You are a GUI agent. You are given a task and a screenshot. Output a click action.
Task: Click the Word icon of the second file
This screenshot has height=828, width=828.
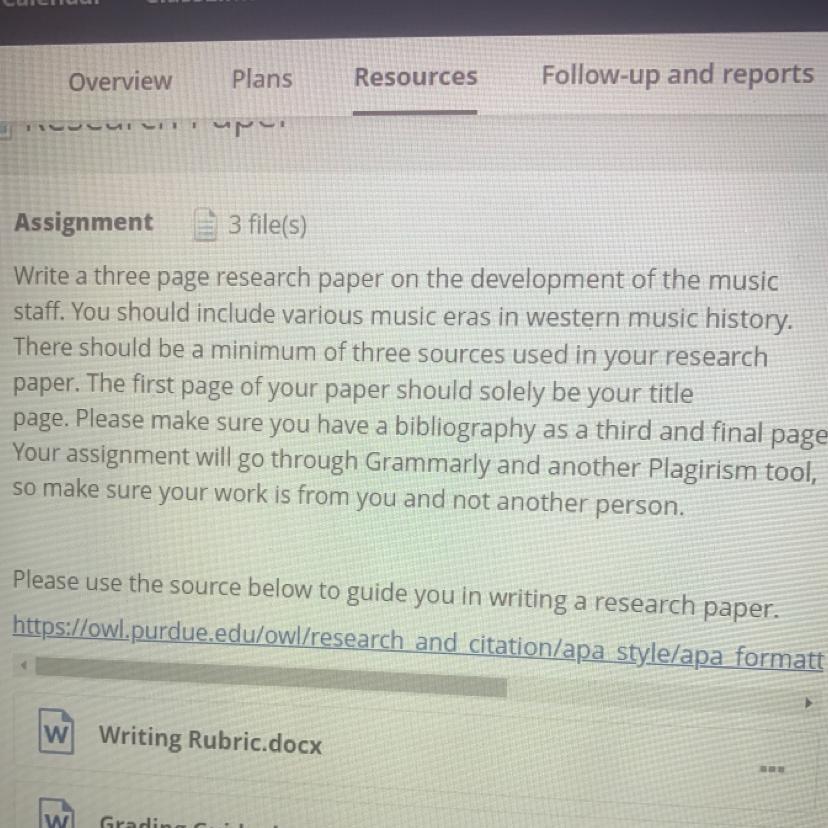pos(57,814)
